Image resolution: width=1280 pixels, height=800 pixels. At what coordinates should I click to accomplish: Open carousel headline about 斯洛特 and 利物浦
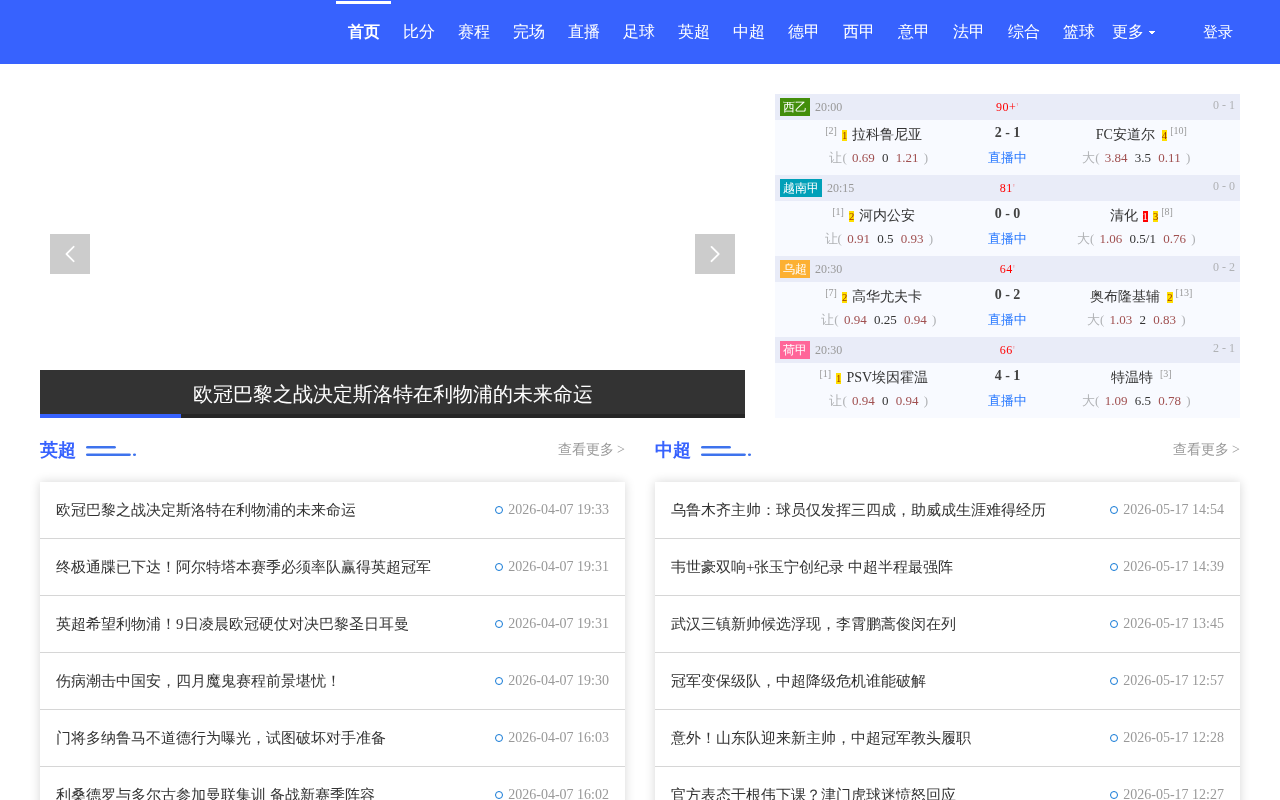click(x=393, y=394)
